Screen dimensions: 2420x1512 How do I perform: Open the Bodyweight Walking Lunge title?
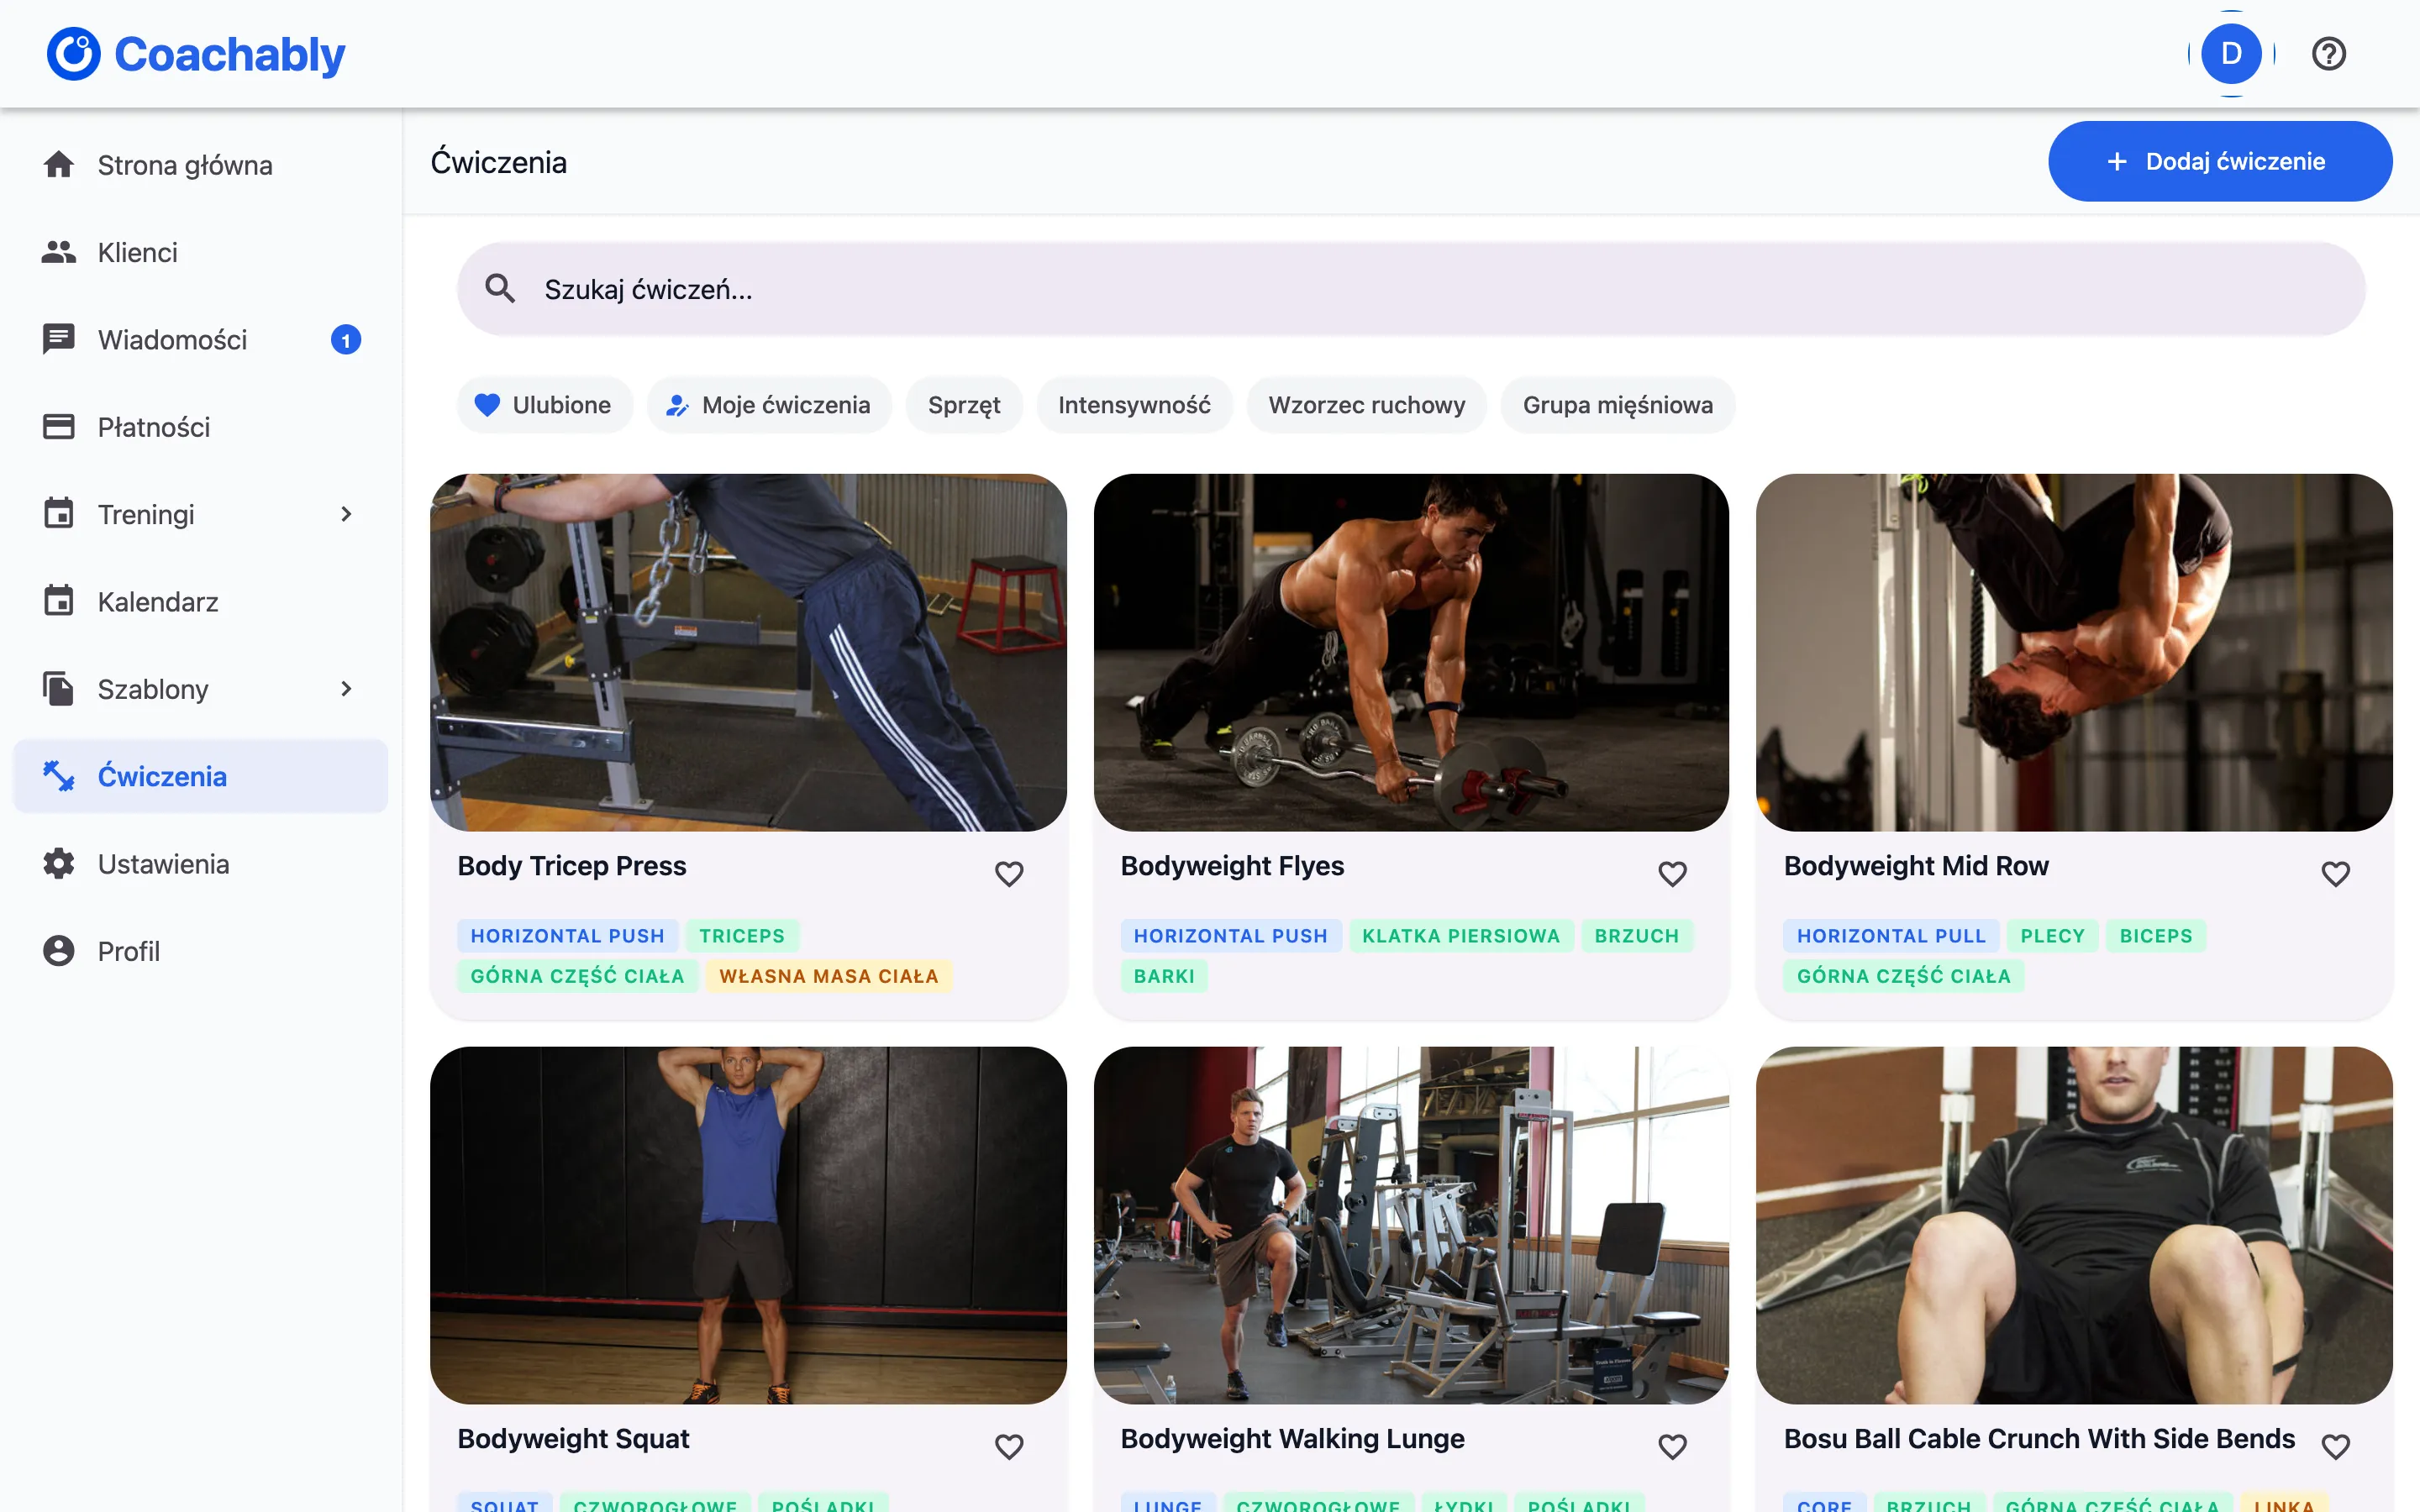pos(1292,1439)
